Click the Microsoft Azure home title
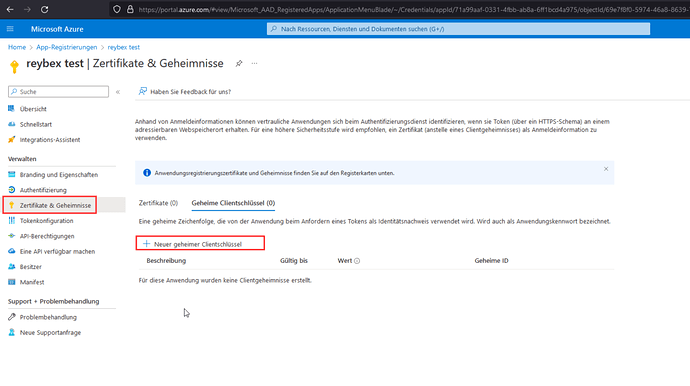Image resolution: width=690 pixels, height=386 pixels. (x=57, y=29)
